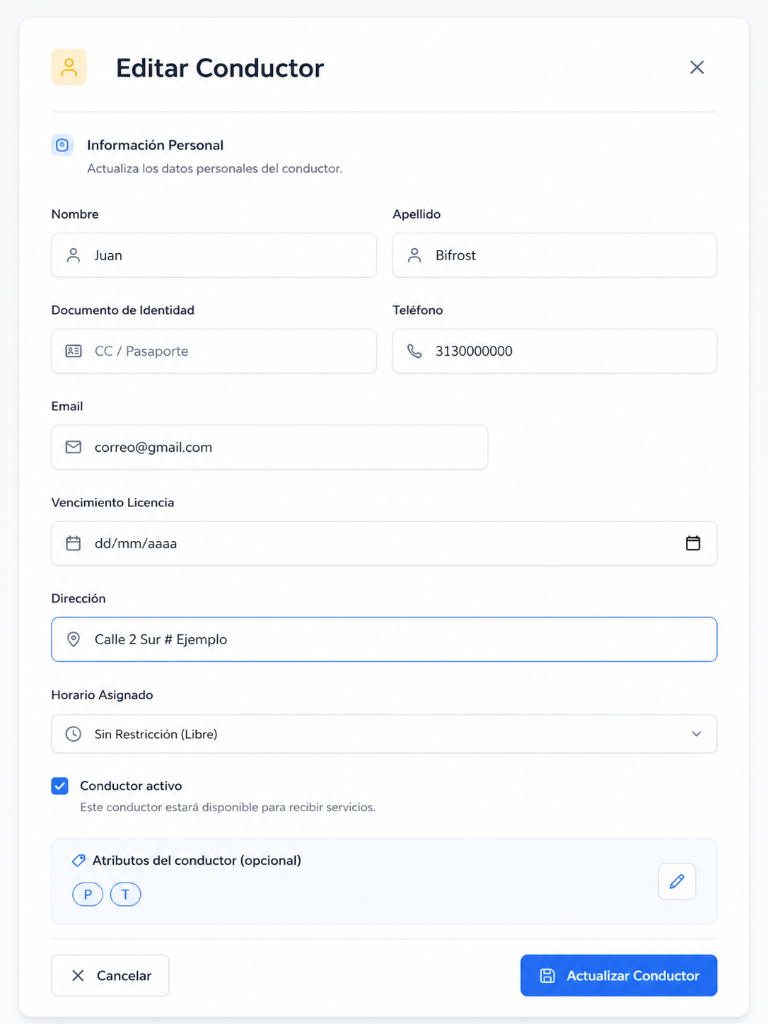Click the phone icon in Teléfono field
Image resolution: width=768 pixels, height=1024 pixels.
pos(414,351)
